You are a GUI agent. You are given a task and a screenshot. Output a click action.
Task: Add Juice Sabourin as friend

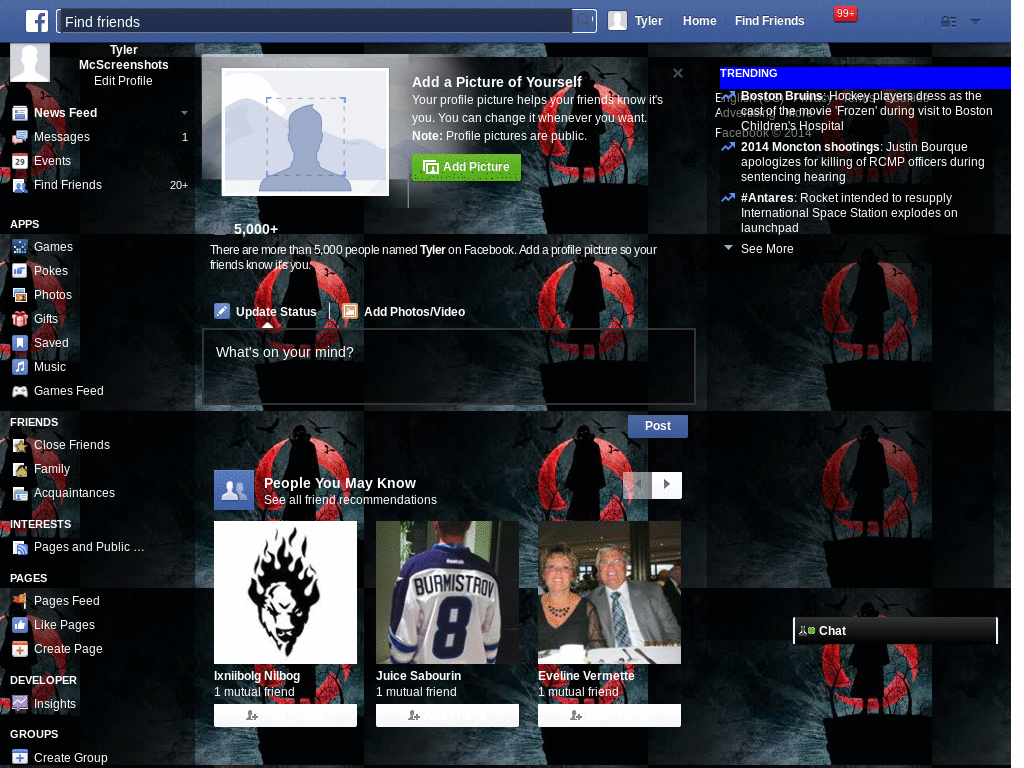point(447,715)
